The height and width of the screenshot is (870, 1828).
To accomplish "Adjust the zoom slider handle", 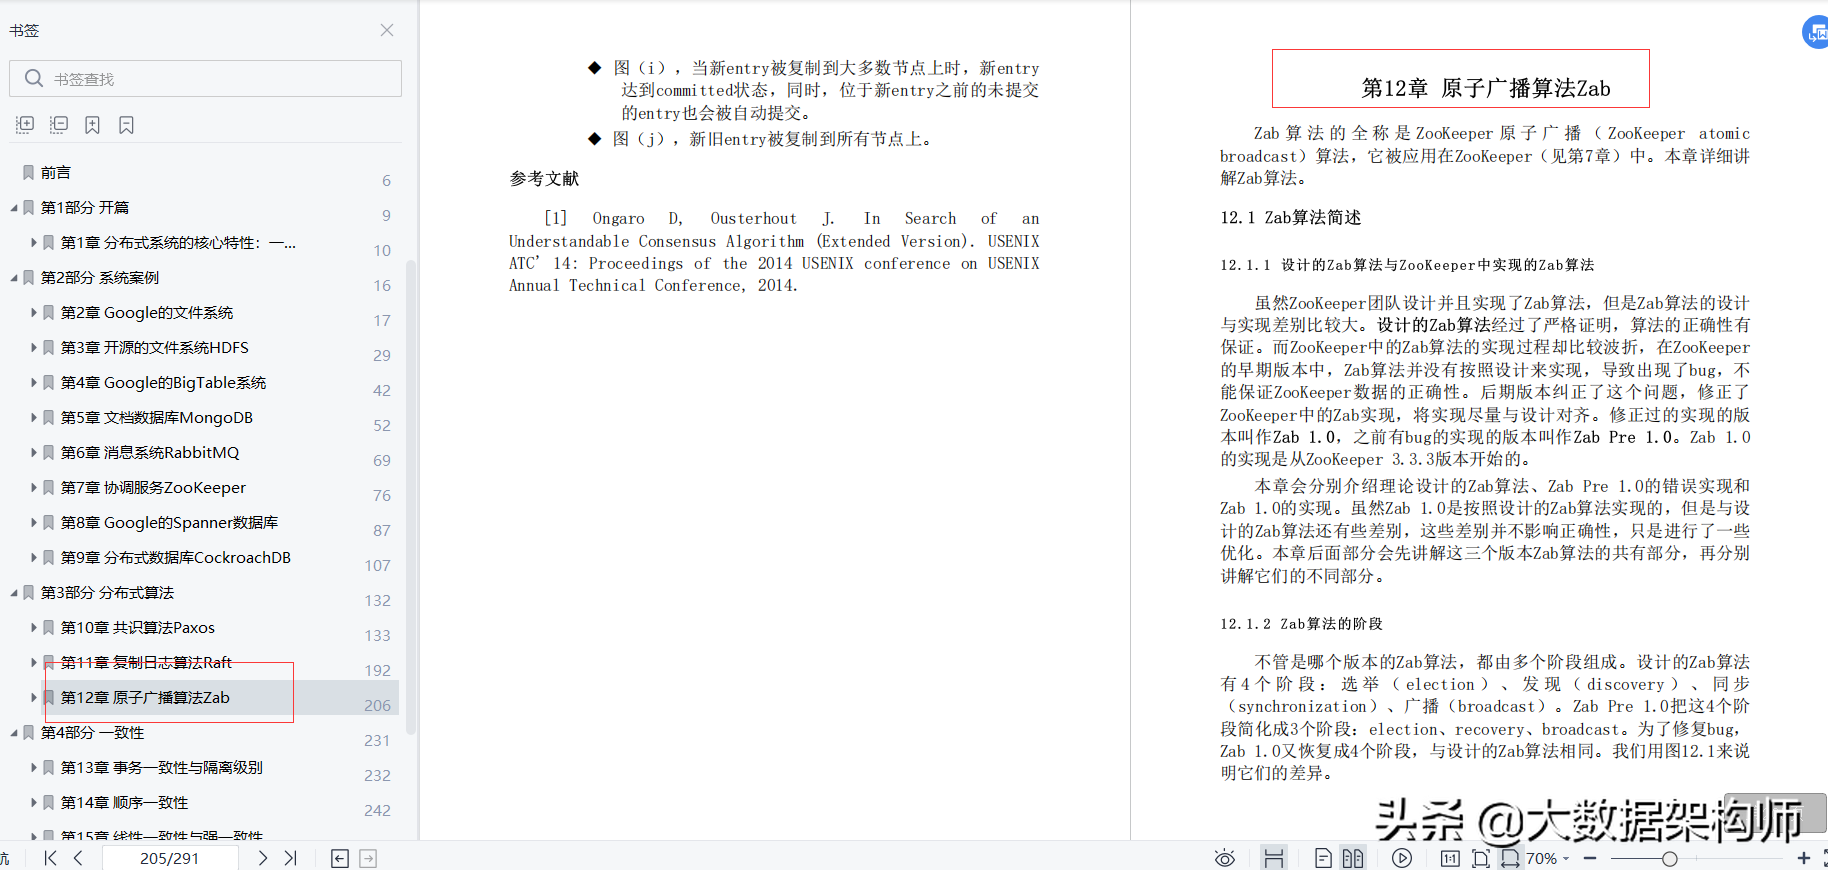I will [1669, 858].
